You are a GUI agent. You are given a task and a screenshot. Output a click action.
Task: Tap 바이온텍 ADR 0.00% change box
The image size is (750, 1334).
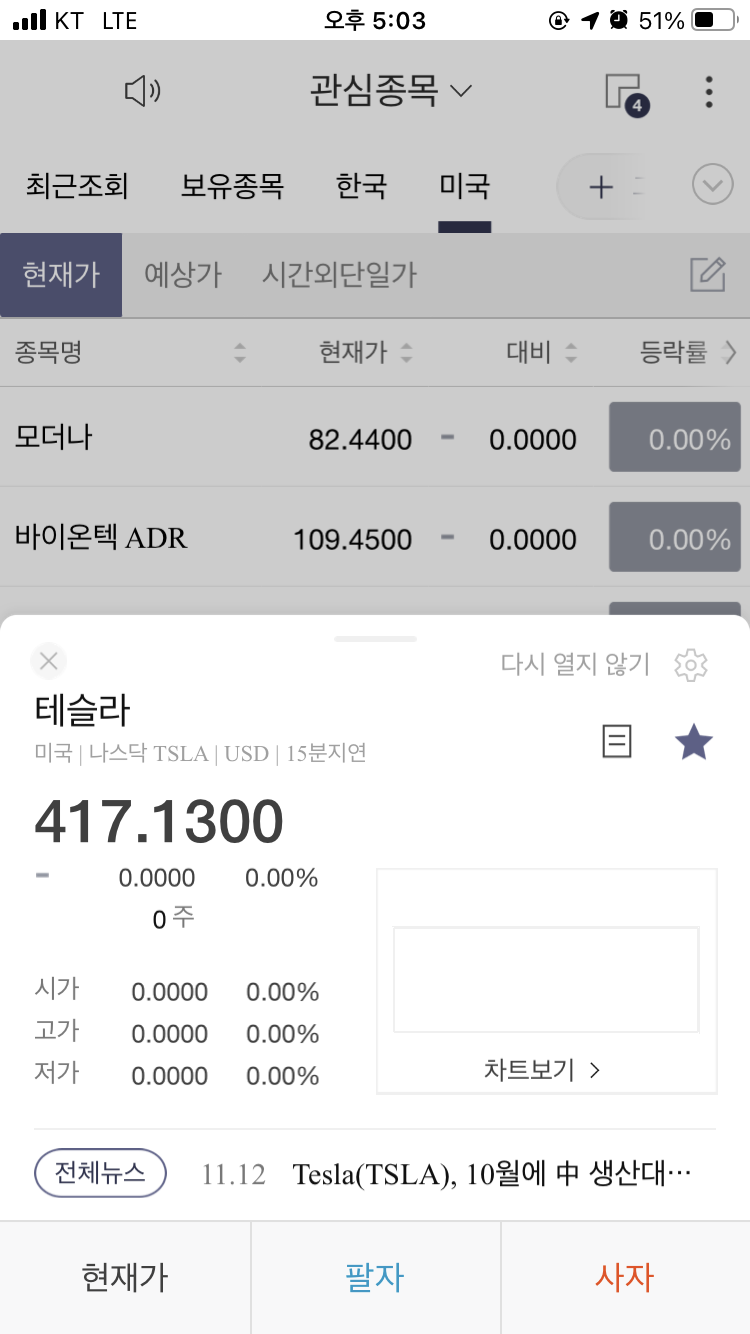click(675, 537)
